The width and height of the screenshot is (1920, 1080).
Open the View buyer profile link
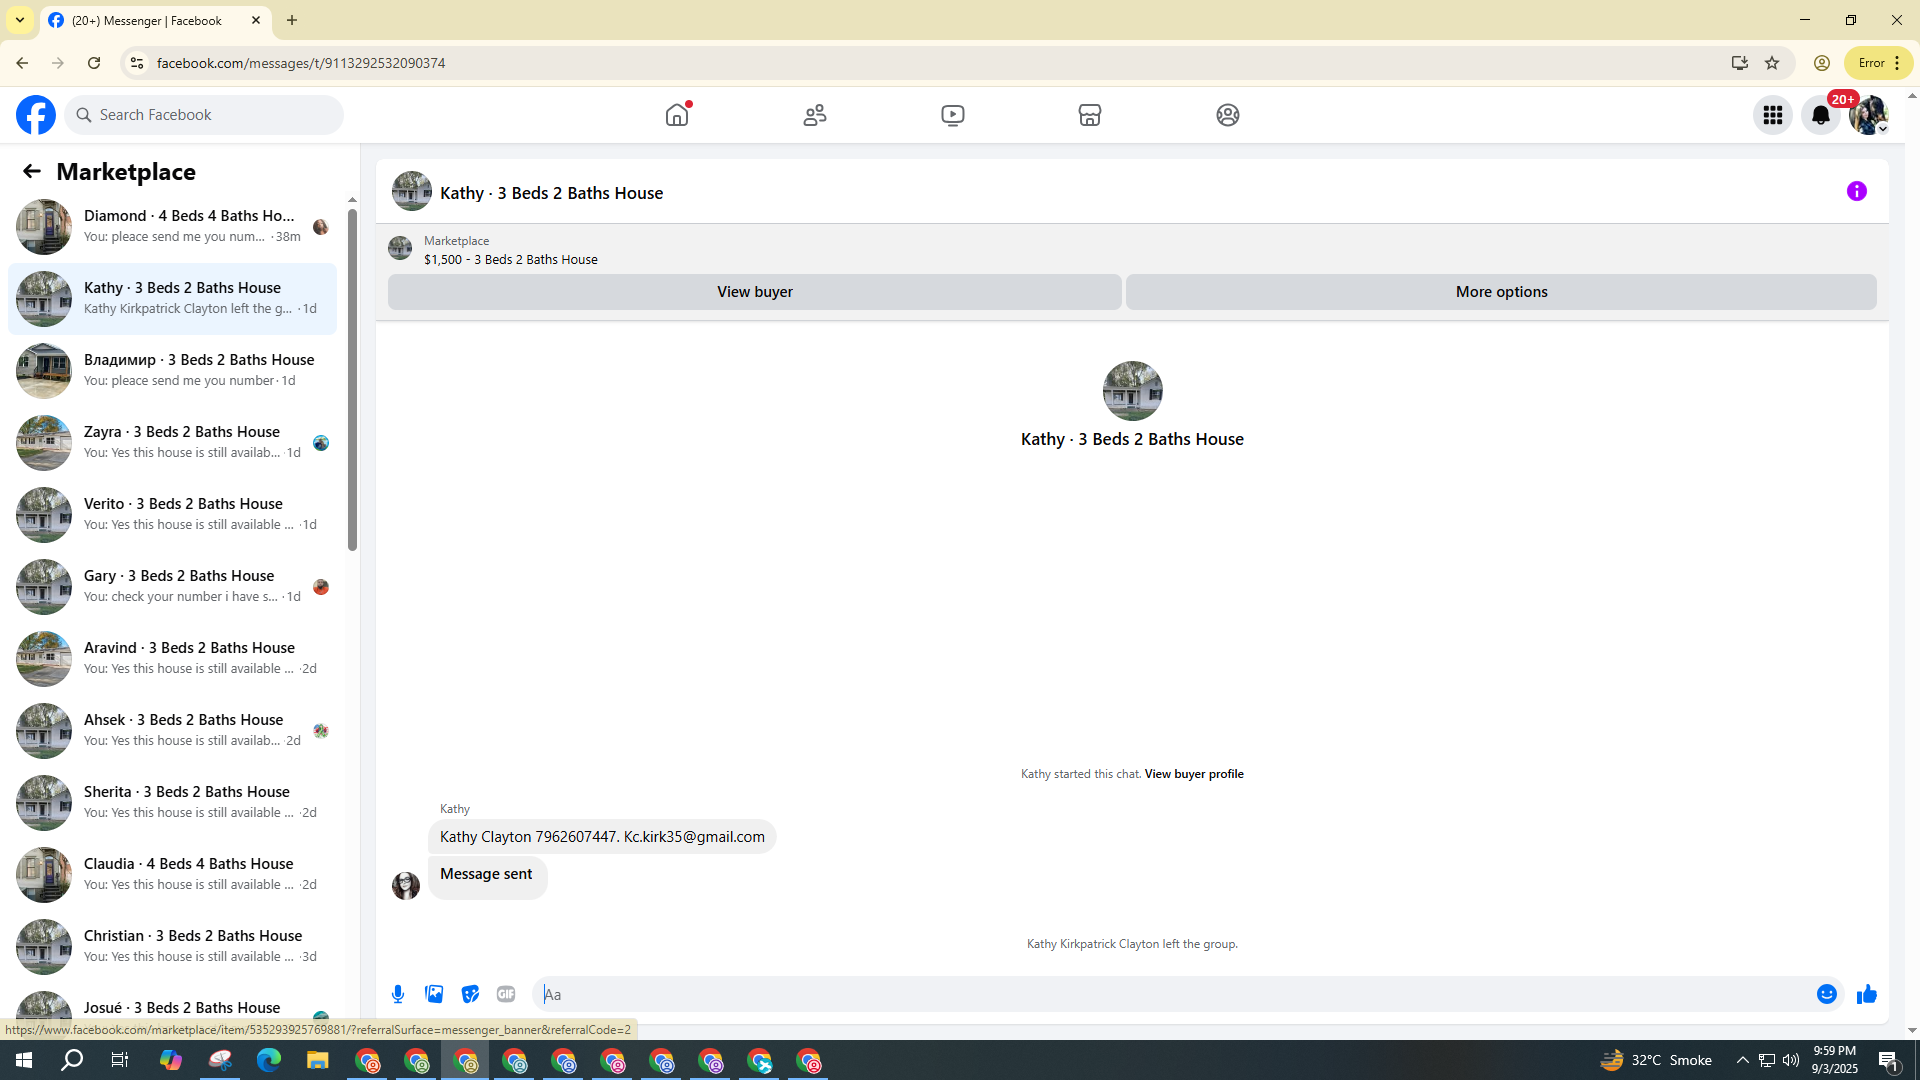[x=1194, y=774]
